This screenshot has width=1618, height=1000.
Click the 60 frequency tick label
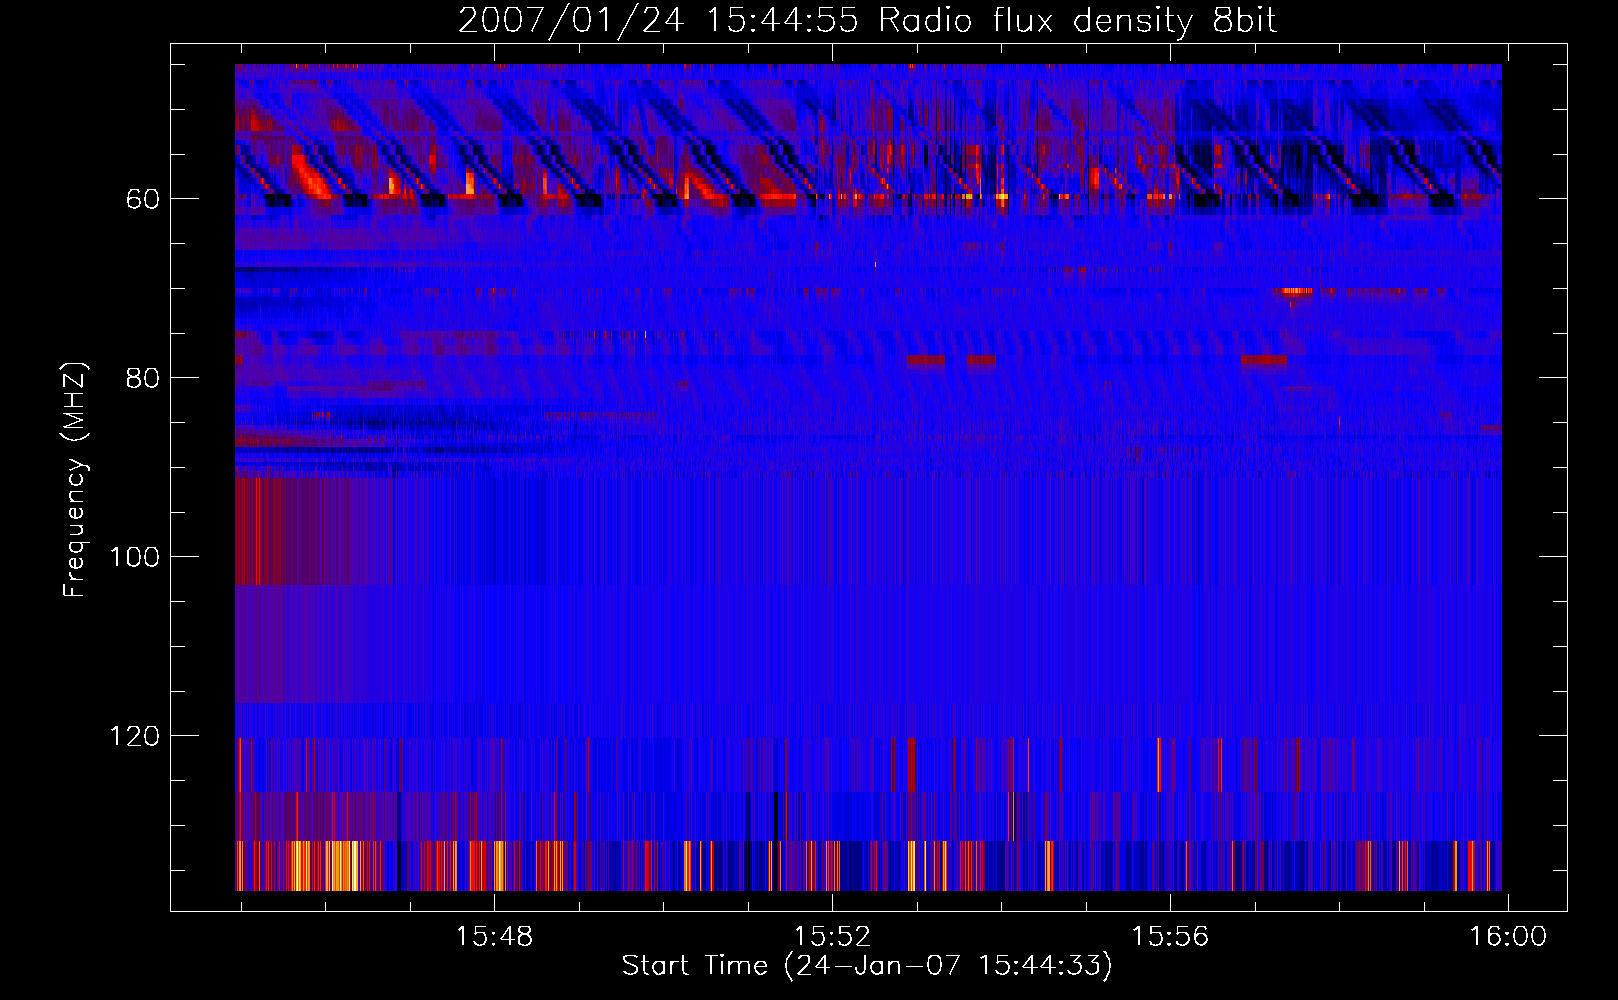[x=143, y=199]
